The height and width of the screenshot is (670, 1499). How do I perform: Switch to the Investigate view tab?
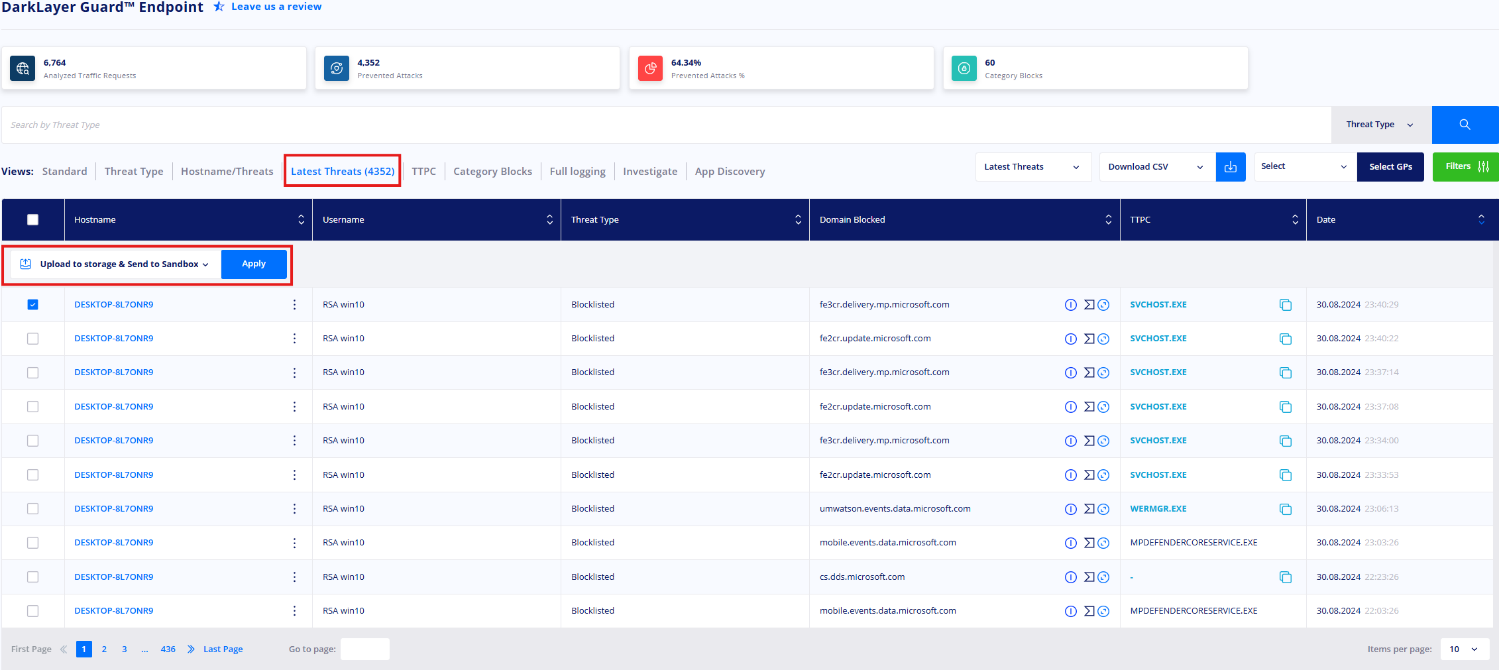(x=650, y=172)
